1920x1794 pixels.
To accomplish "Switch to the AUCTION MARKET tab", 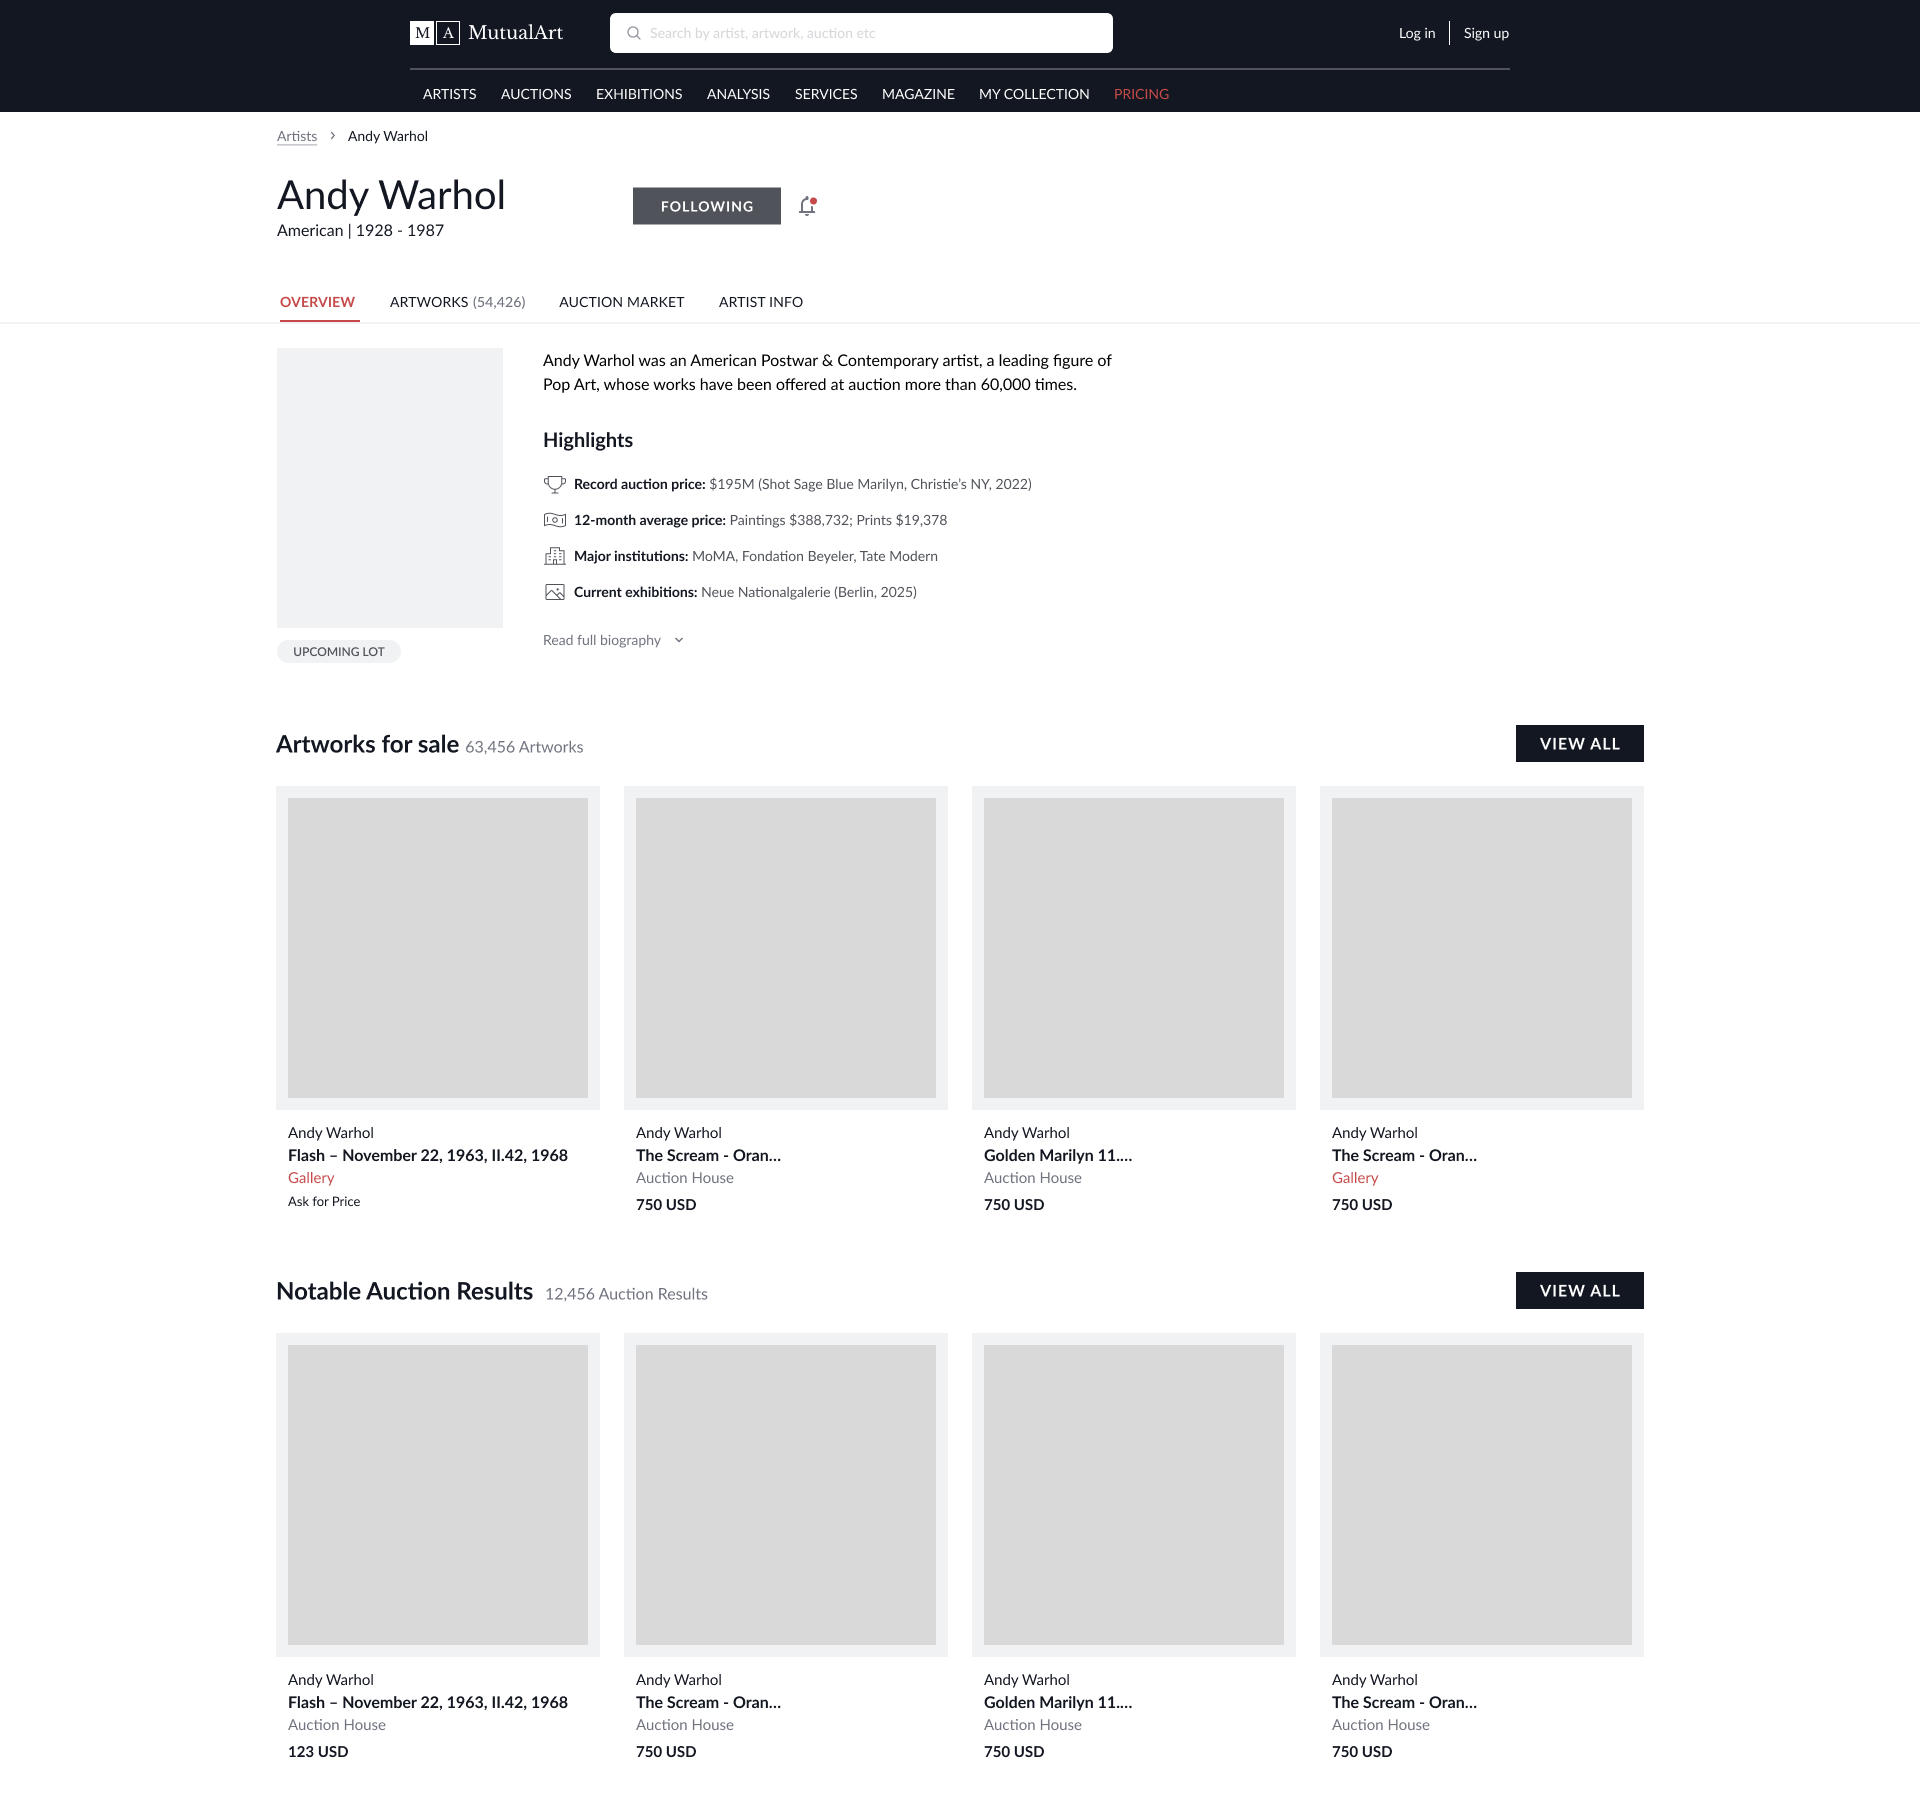I will coord(622,302).
